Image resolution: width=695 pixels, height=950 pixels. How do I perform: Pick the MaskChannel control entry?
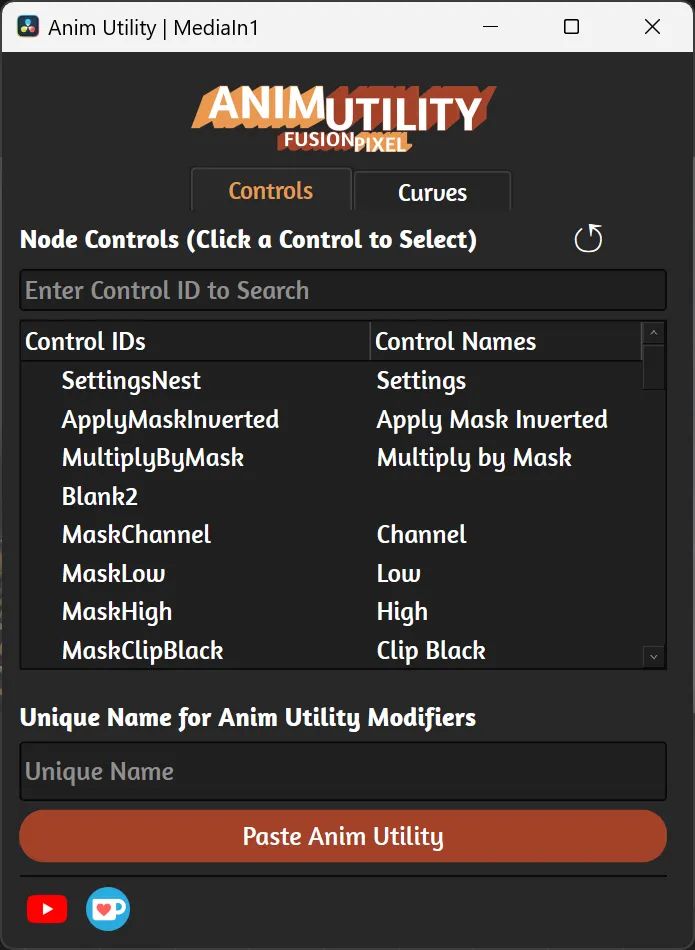coord(331,534)
